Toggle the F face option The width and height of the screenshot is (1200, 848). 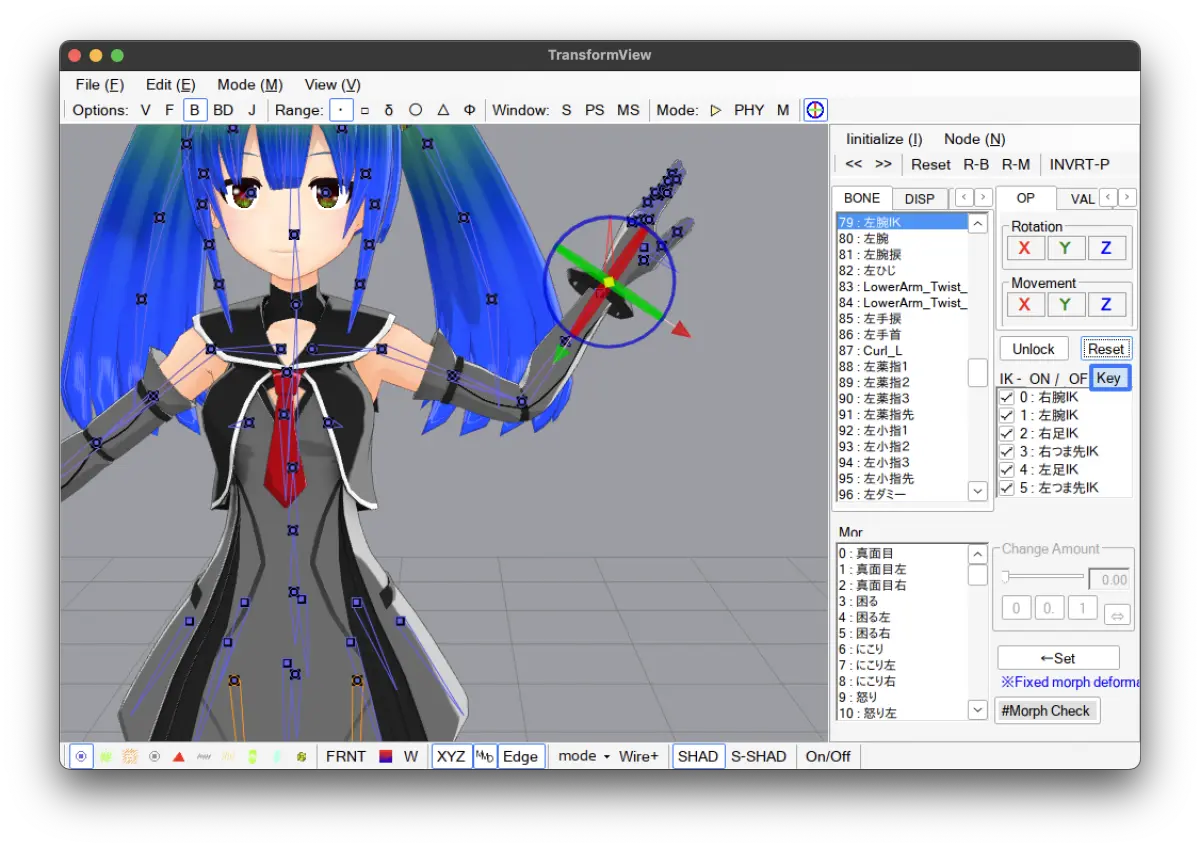click(x=170, y=110)
